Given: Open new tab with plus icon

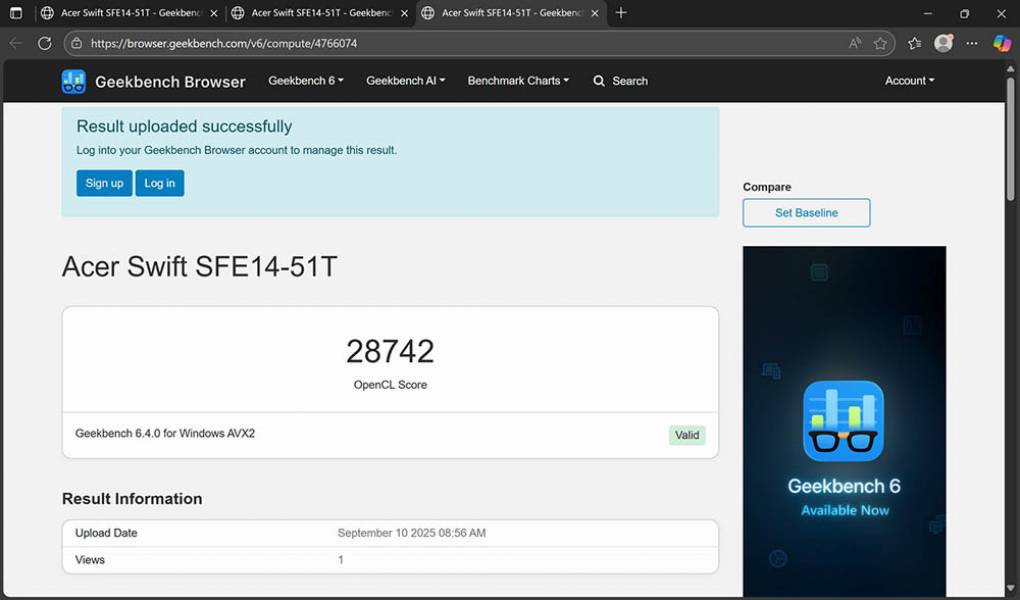Looking at the screenshot, I should (x=621, y=13).
